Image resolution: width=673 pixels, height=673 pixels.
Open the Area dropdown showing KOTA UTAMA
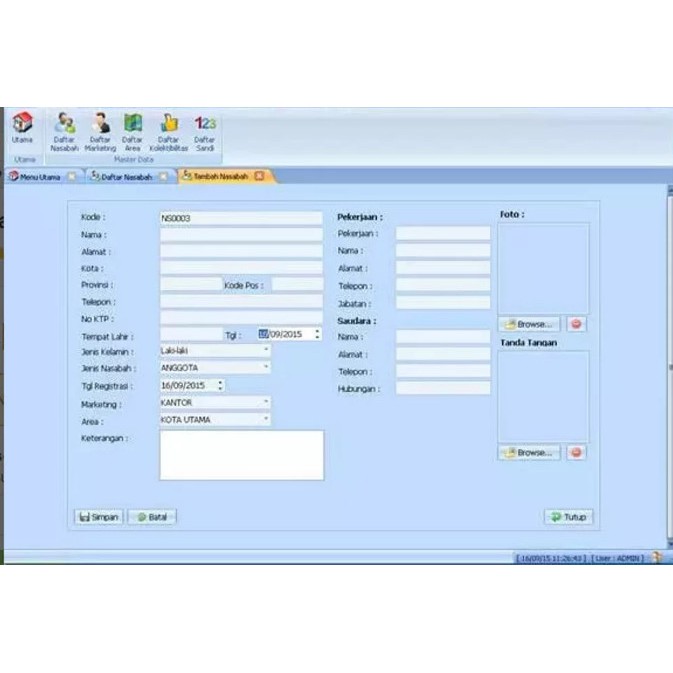(x=266, y=419)
